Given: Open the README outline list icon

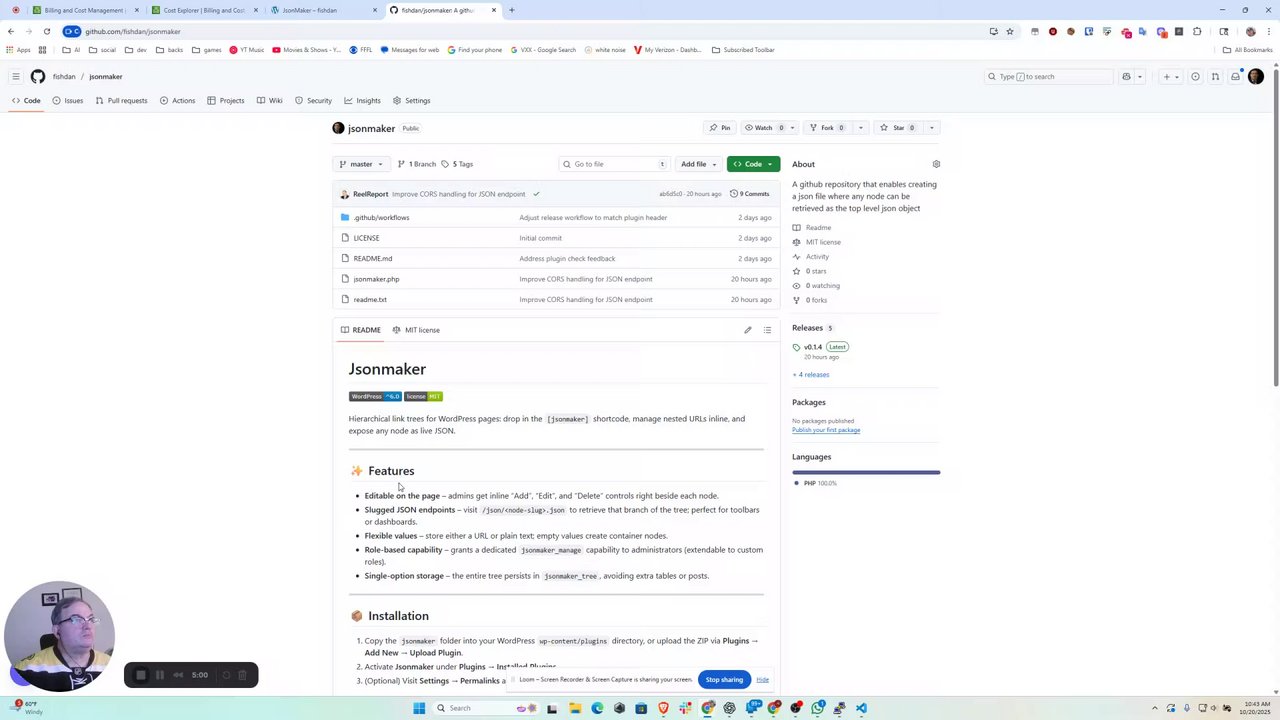Looking at the screenshot, I should [767, 330].
